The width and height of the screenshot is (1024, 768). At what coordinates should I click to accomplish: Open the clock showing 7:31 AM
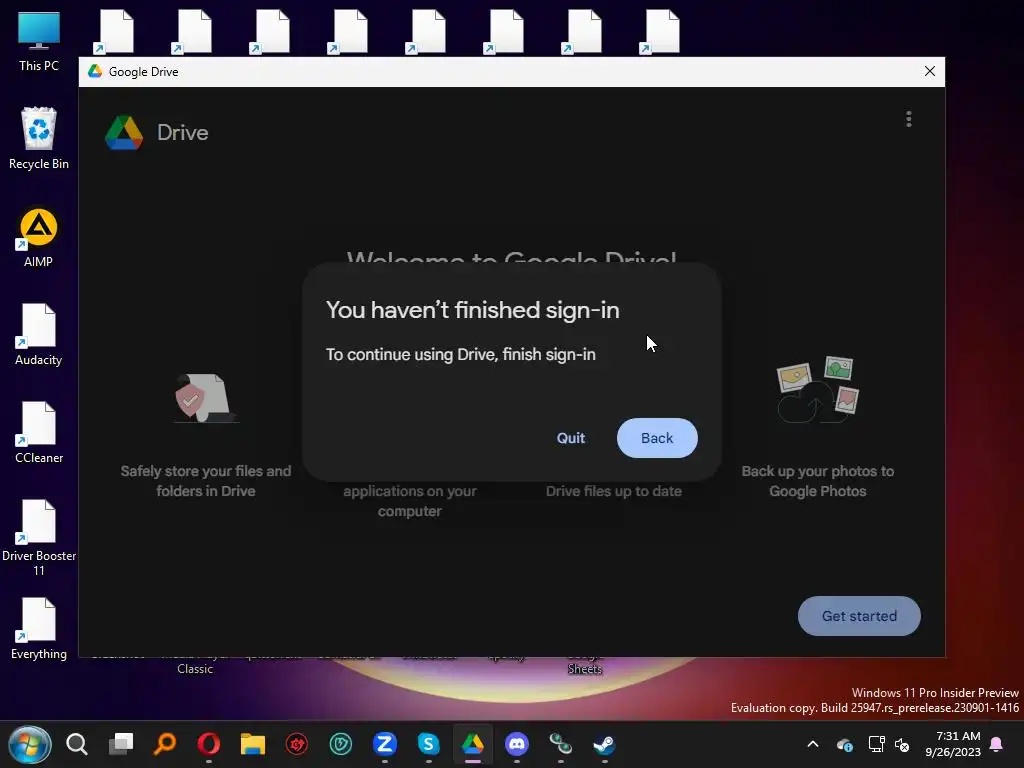tap(953, 744)
